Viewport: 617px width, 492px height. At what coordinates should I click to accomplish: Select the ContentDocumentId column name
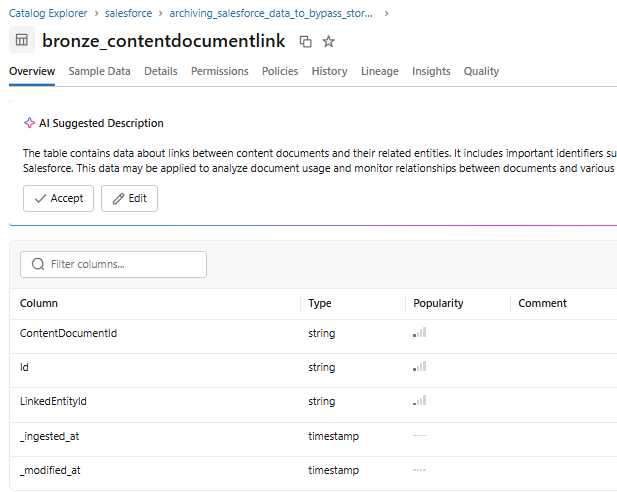[68, 333]
